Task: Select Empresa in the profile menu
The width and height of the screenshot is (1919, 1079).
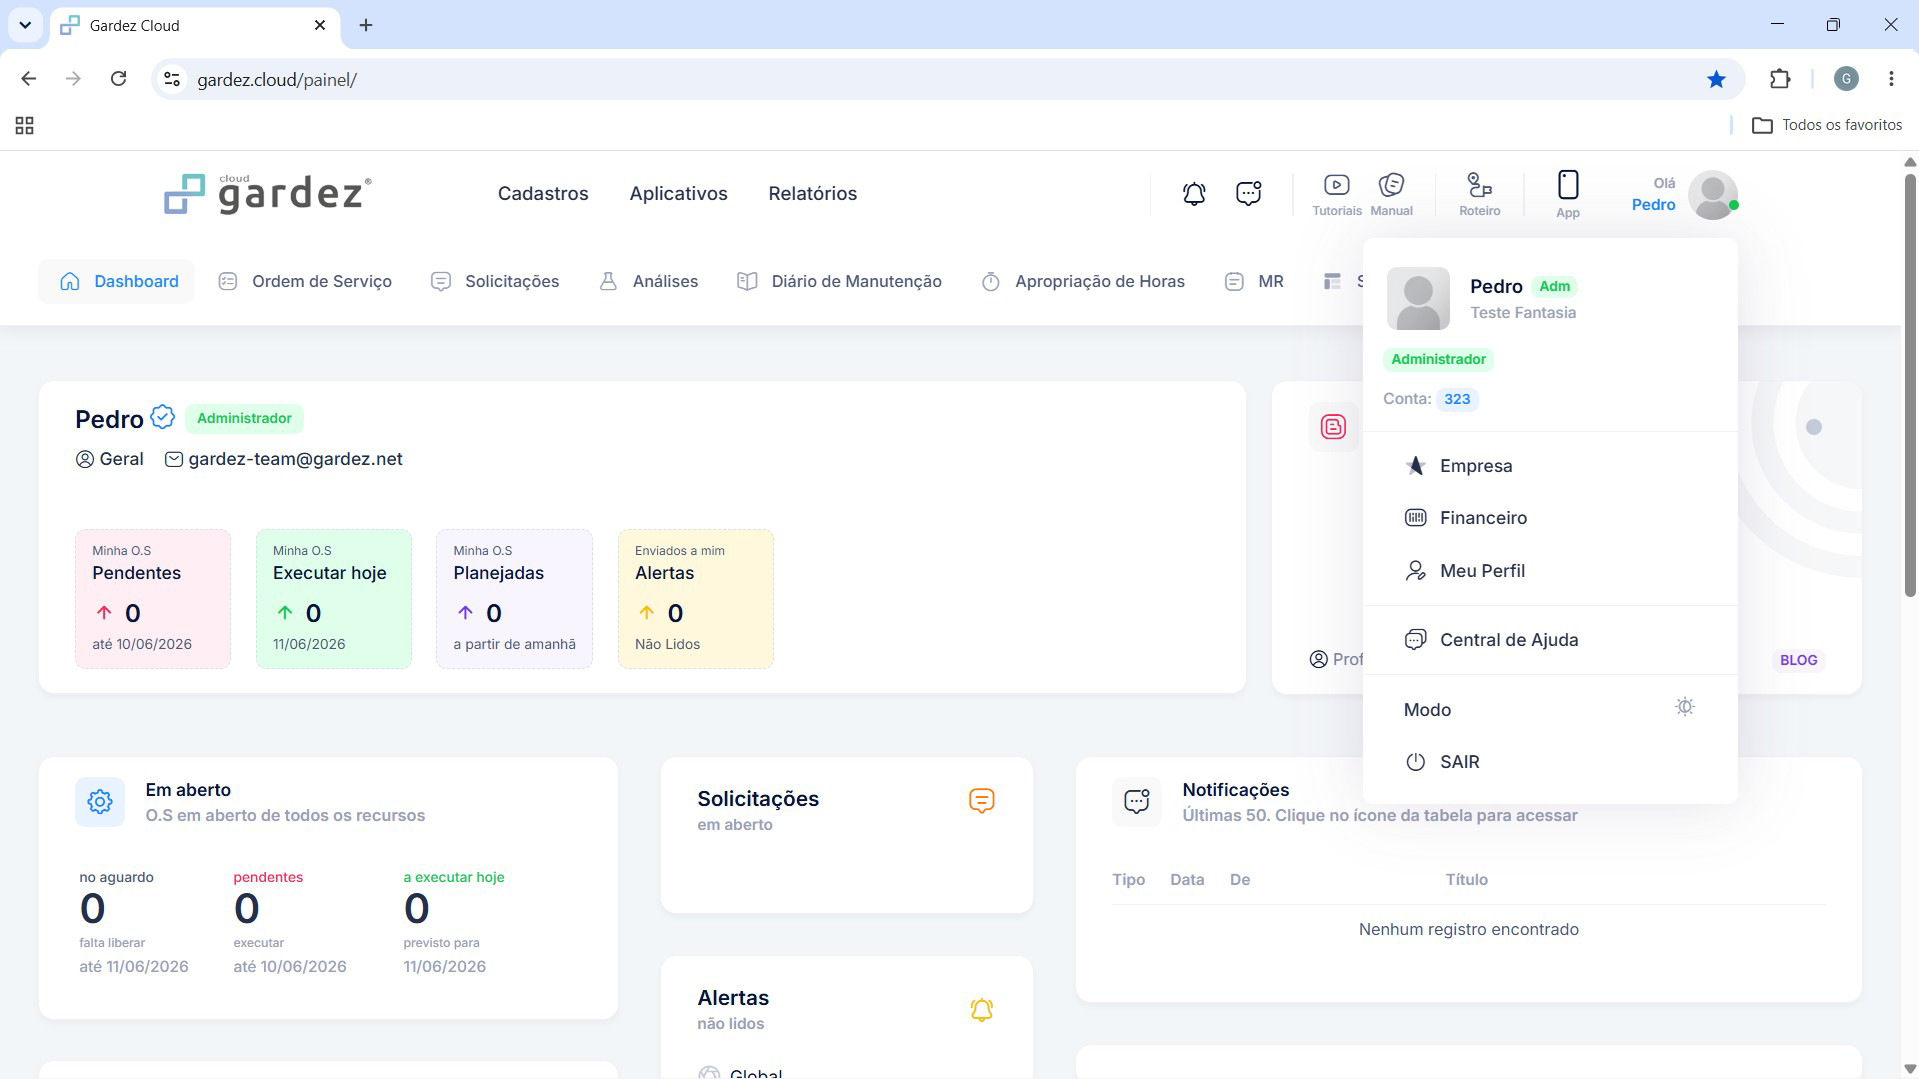Action: [1550, 466]
